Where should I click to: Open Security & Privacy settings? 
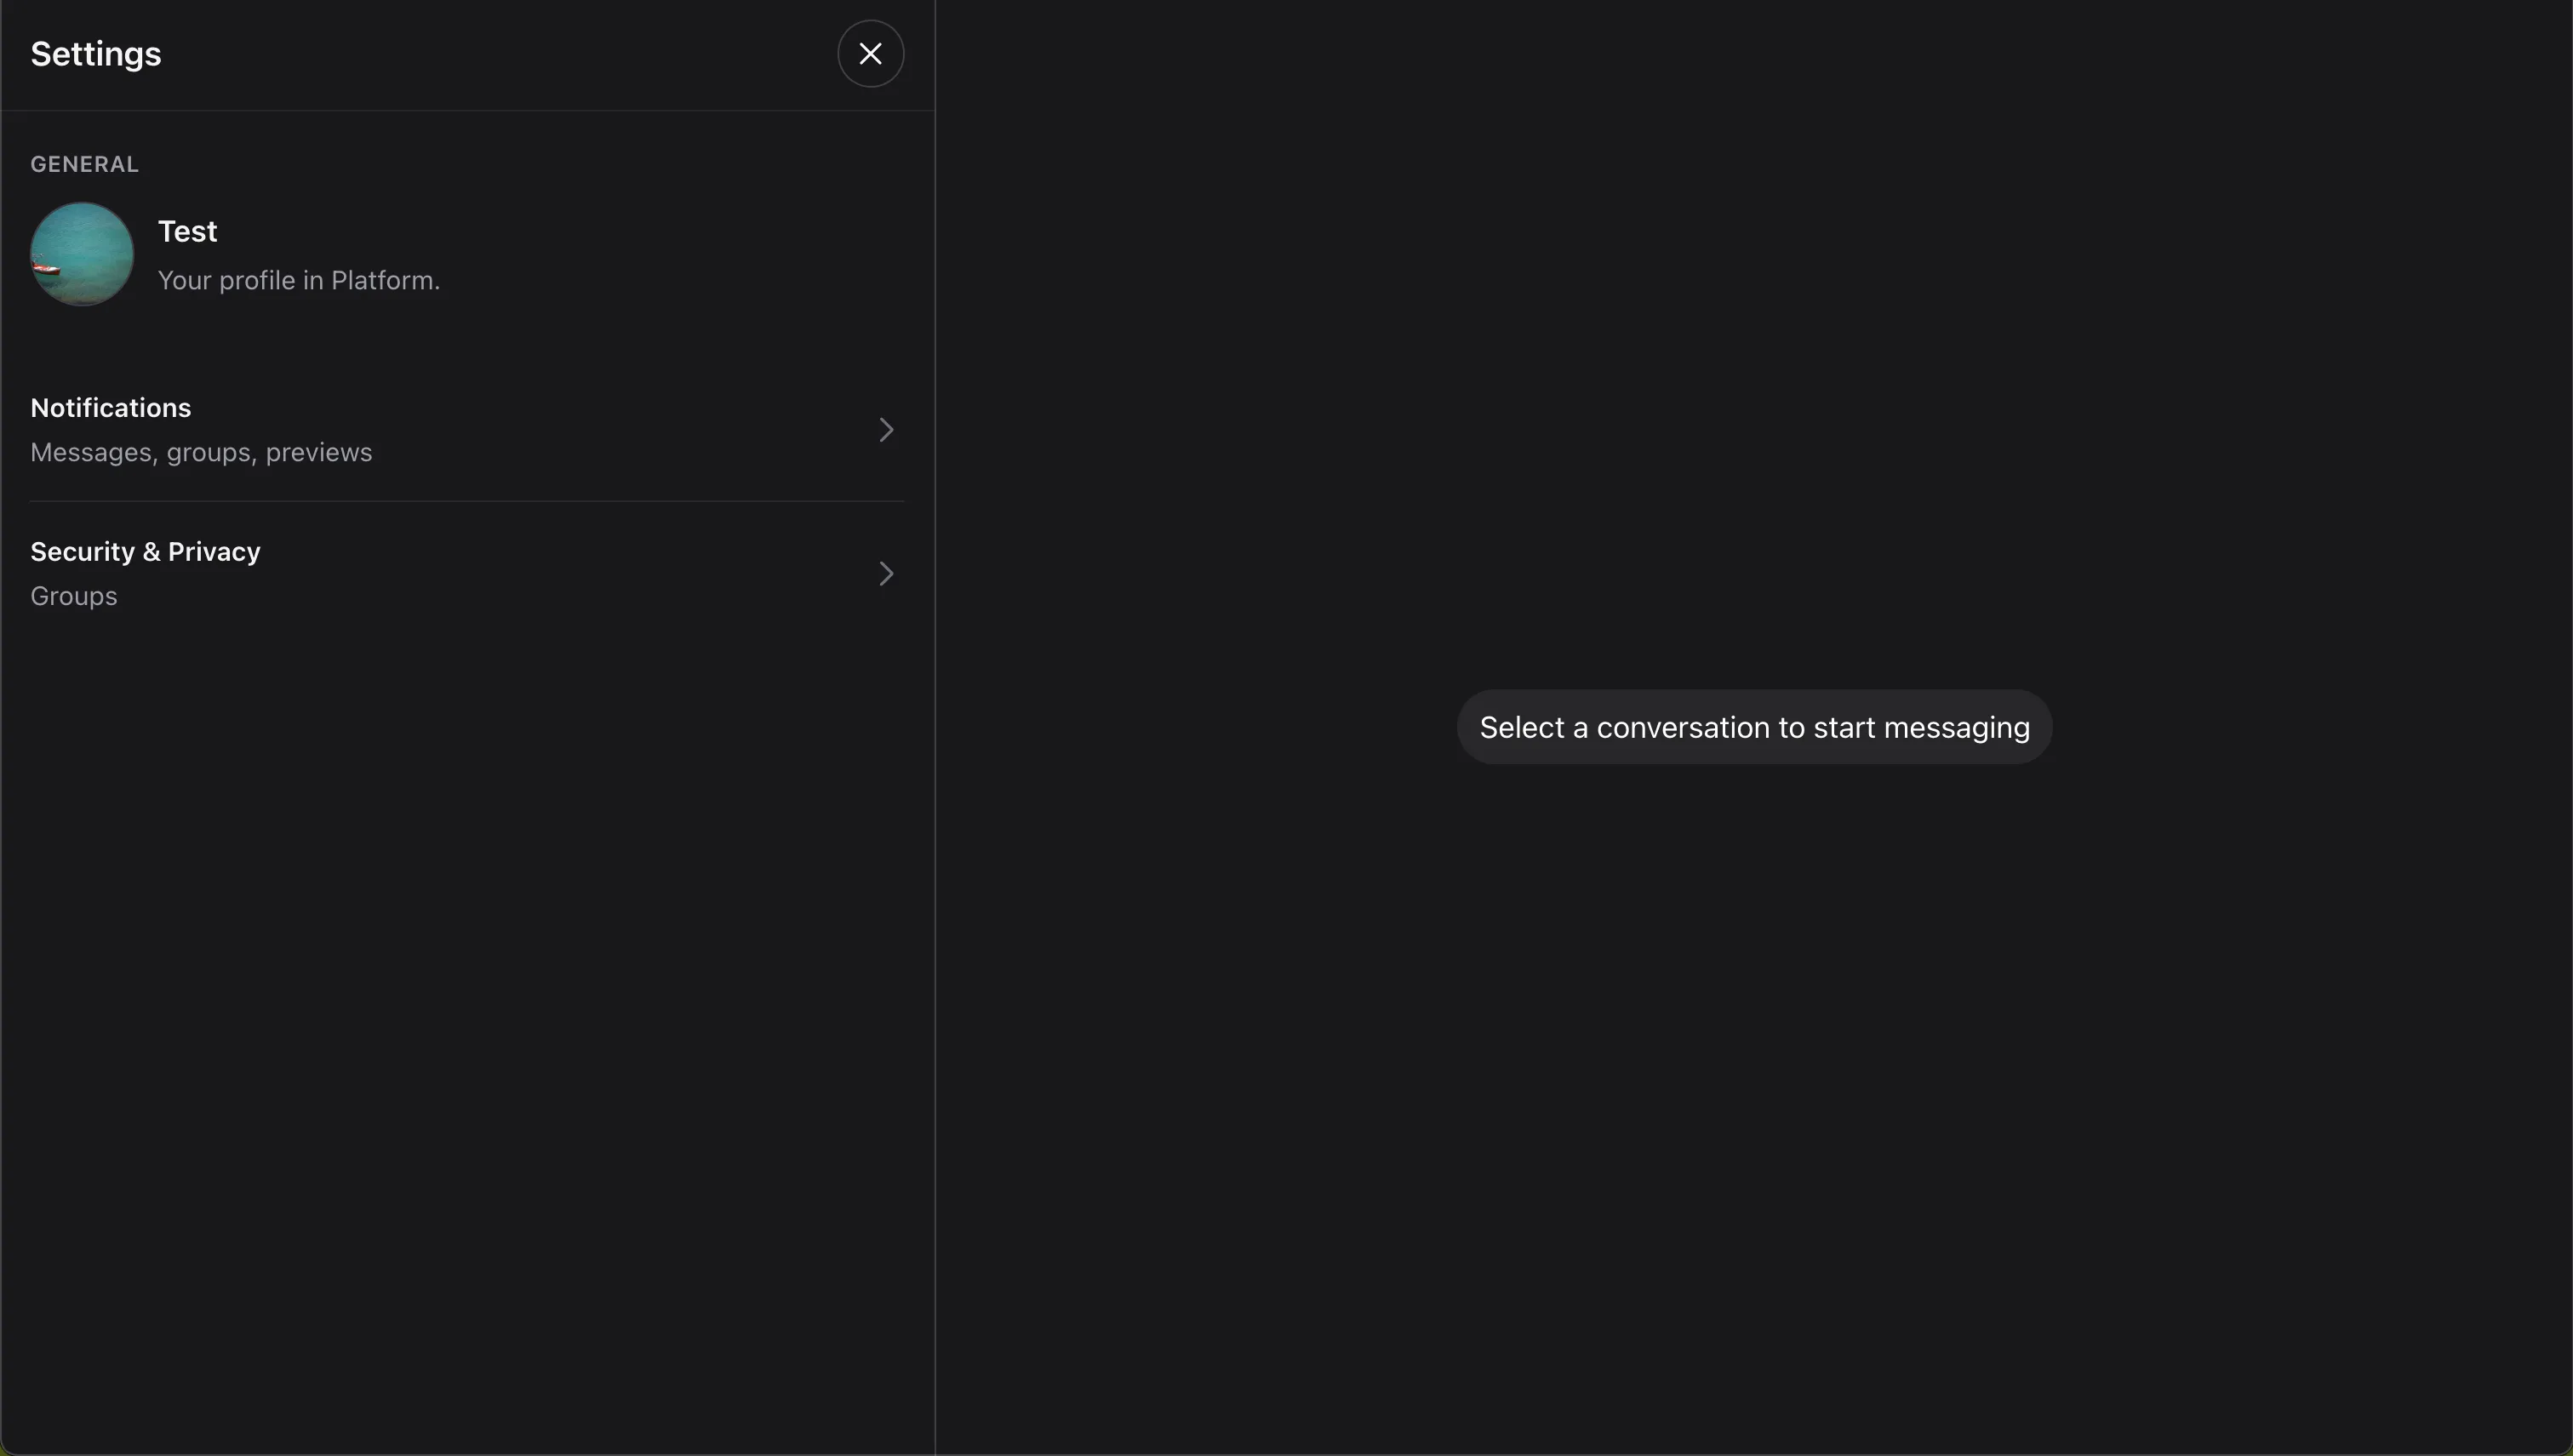pos(467,574)
